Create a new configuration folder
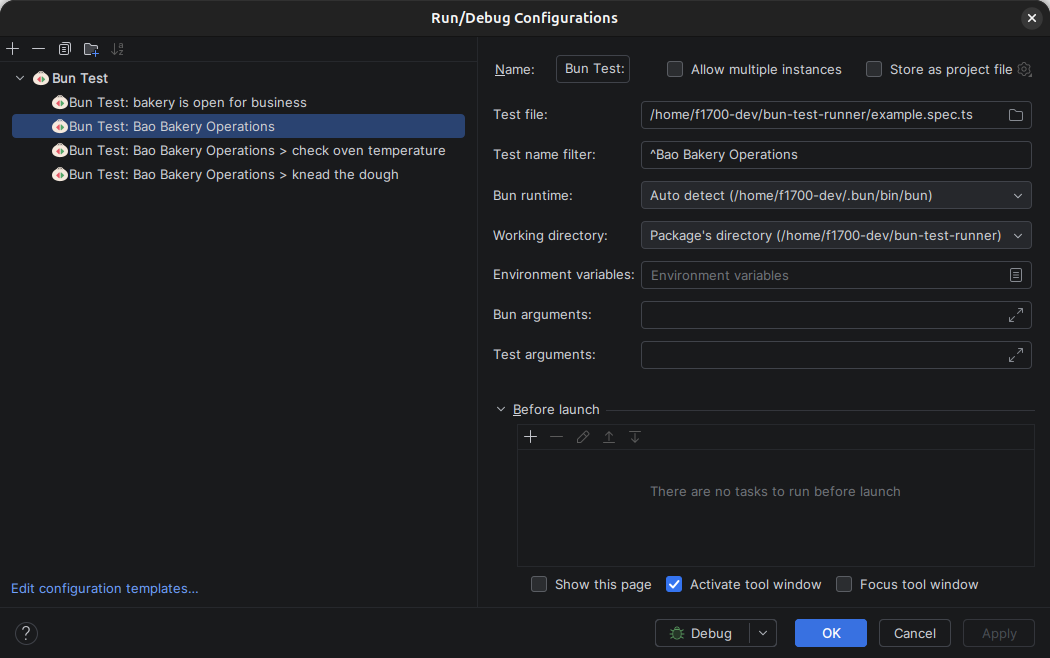This screenshot has width=1050, height=658. tap(91, 49)
